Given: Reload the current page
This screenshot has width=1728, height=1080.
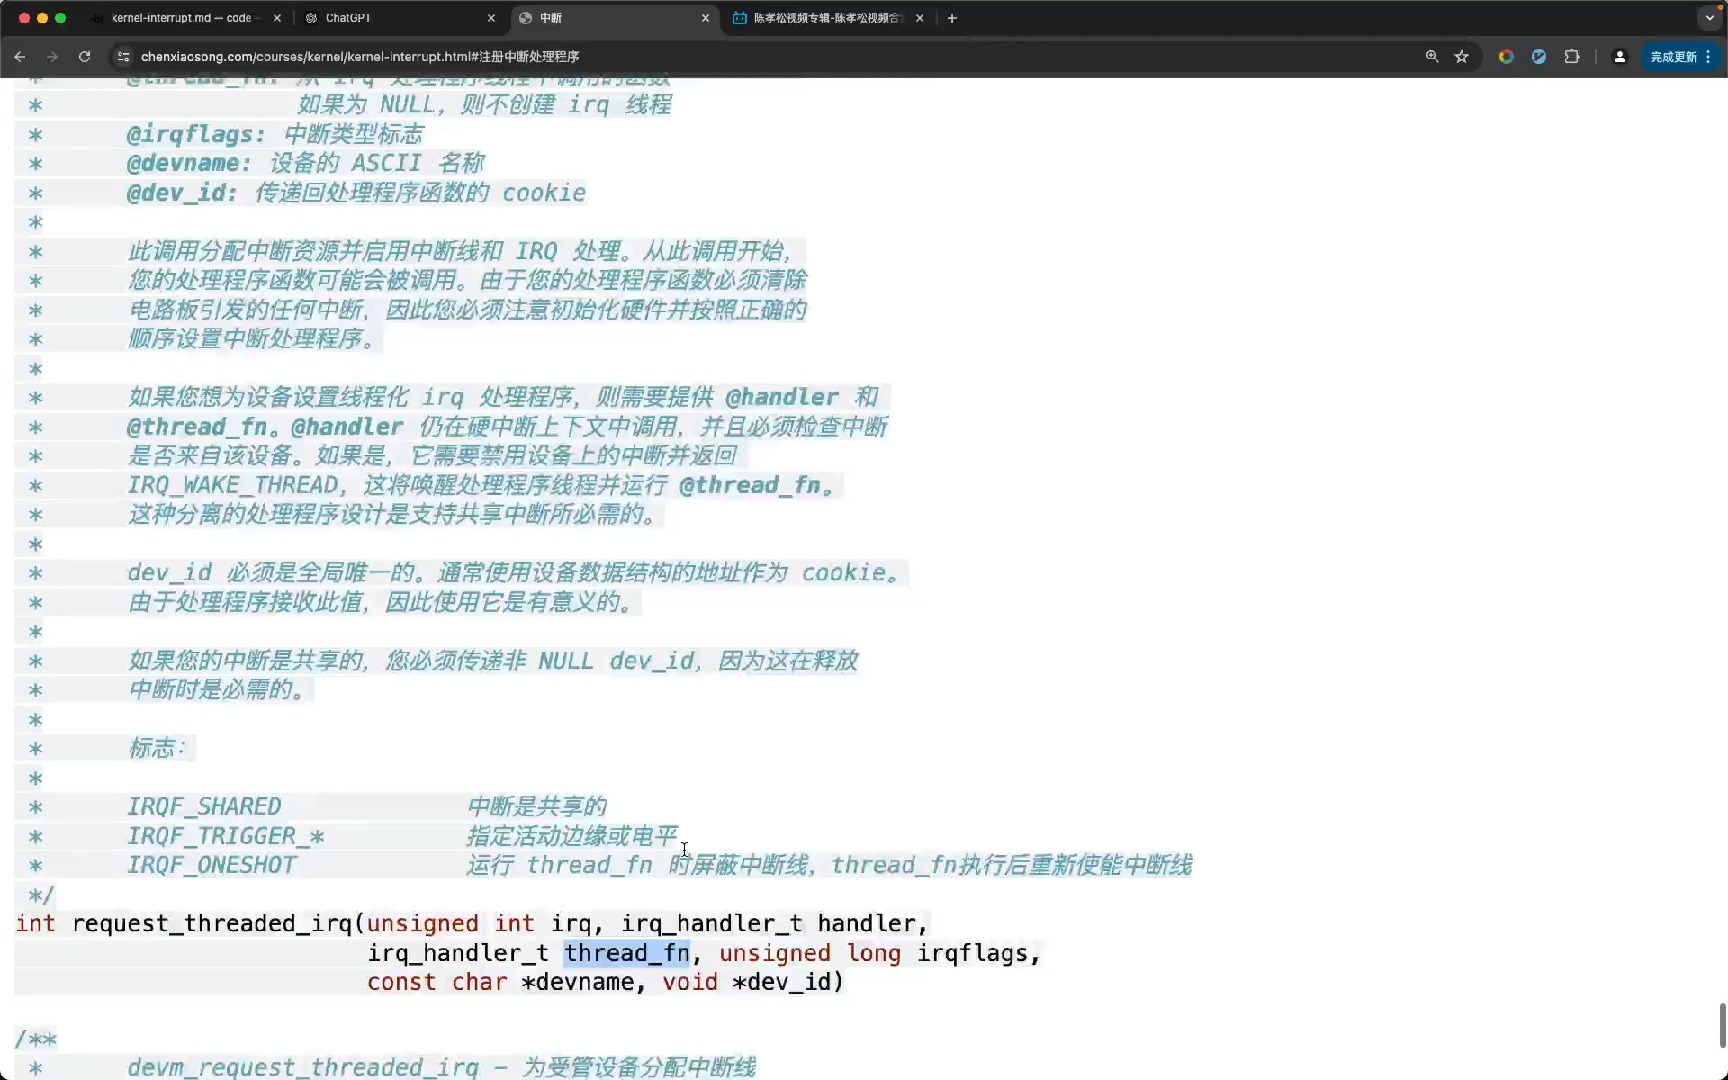Looking at the screenshot, I should click(85, 57).
